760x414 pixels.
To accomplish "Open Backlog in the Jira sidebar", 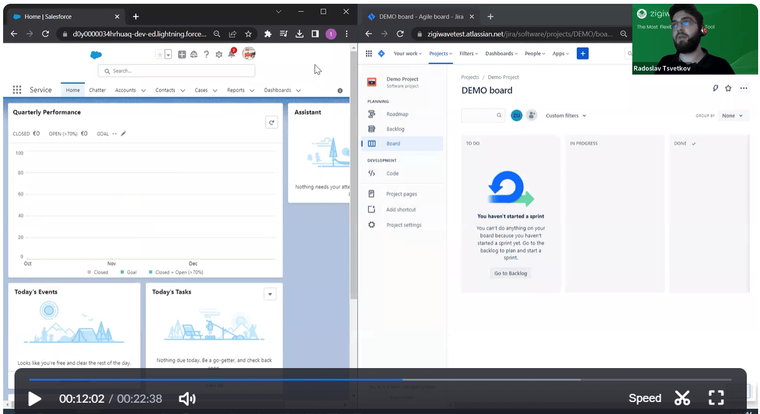I will point(402,129).
